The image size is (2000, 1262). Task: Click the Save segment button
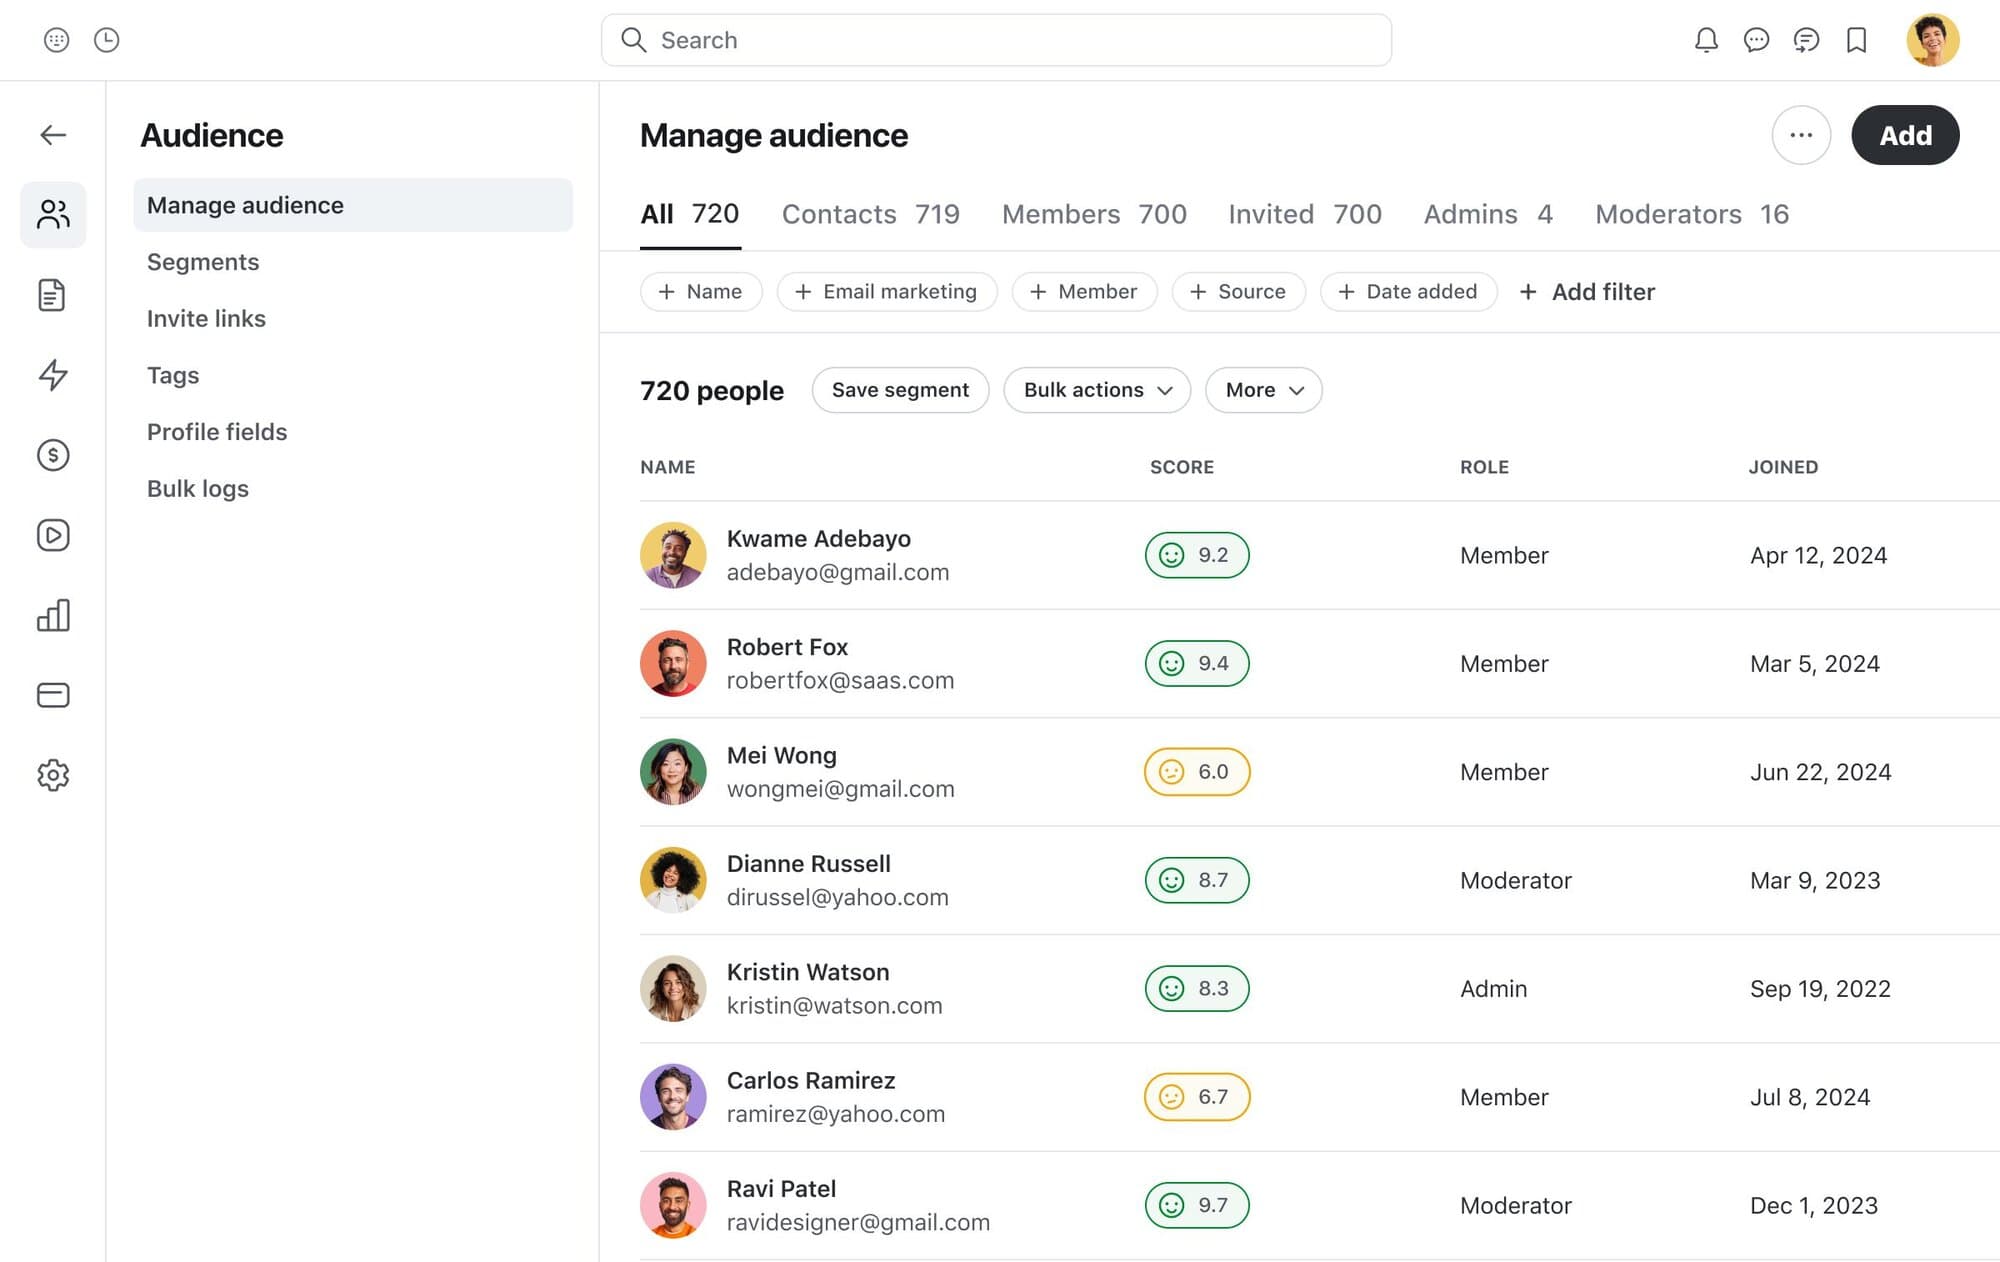click(x=900, y=390)
